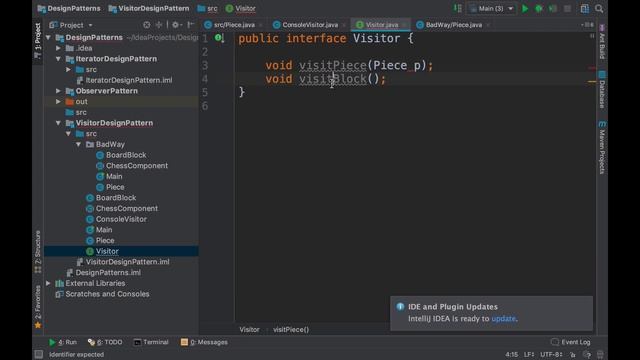Screen dimensions: 640x360
Task: Switch to the ConsoleVisitor.java tab
Action: coord(310,25)
